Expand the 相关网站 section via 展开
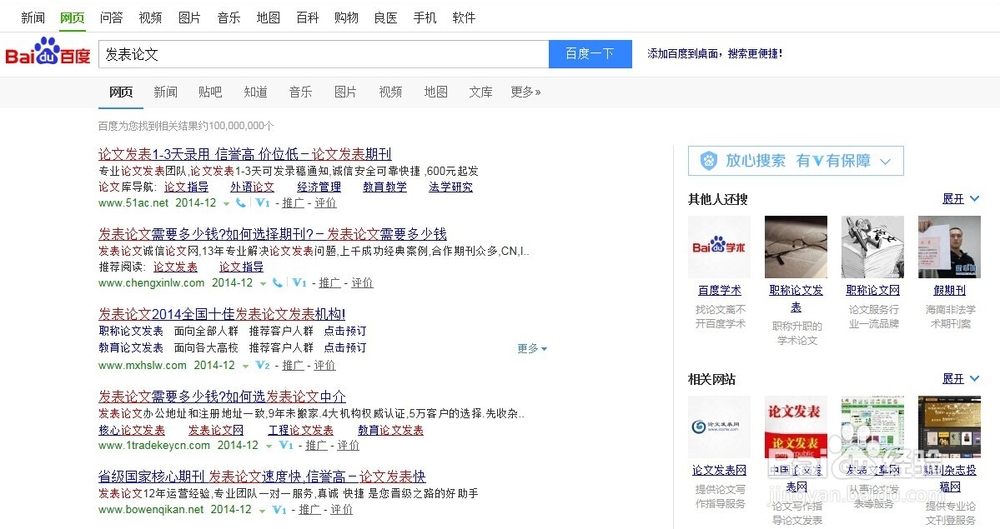Image resolution: width=1000 pixels, height=529 pixels. pos(960,379)
